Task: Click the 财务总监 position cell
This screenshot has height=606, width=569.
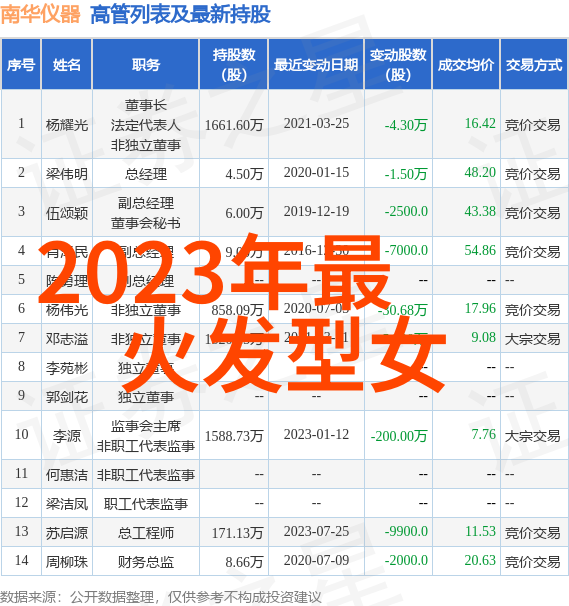Action: 146,562
